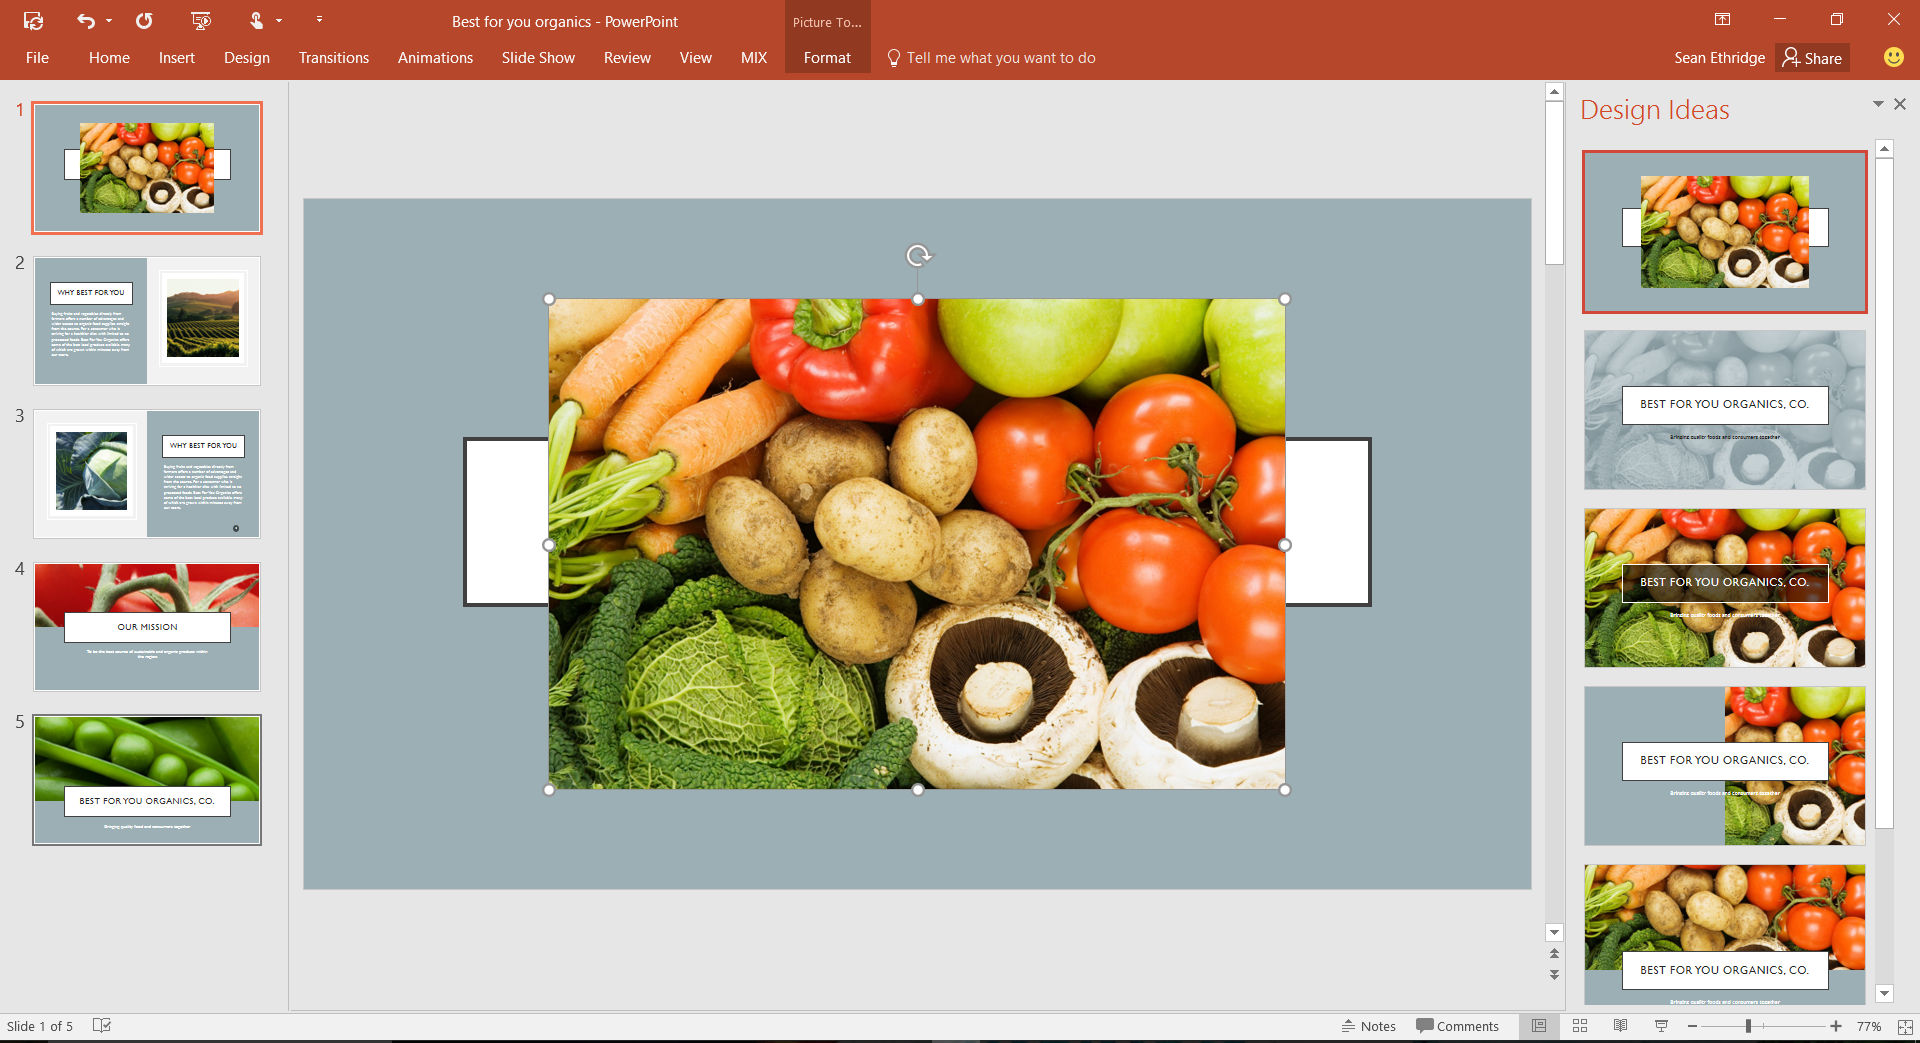Switch to Slide Sorter view icon
Image resolution: width=1920 pixels, height=1043 pixels.
click(1580, 1026)
